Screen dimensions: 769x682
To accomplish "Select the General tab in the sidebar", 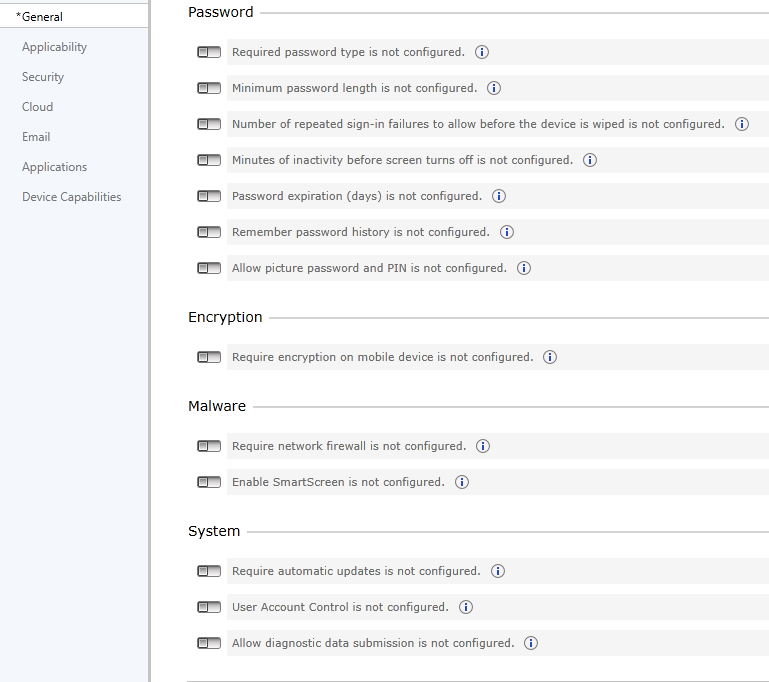I will [74, 17].
